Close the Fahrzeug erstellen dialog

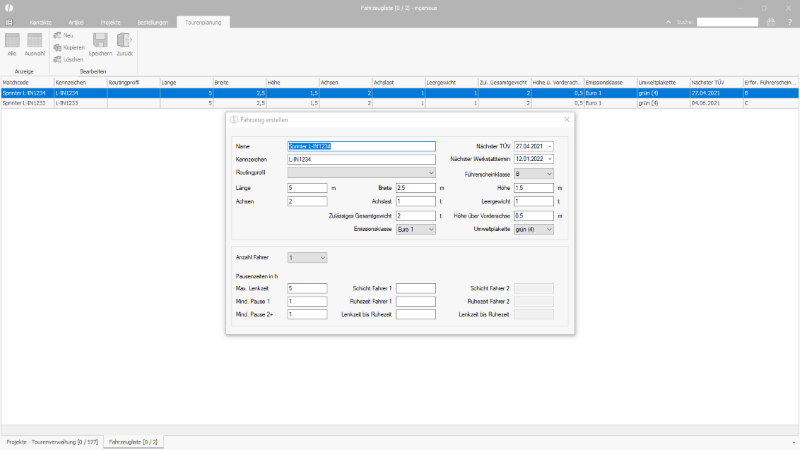[x=567, y=119]
